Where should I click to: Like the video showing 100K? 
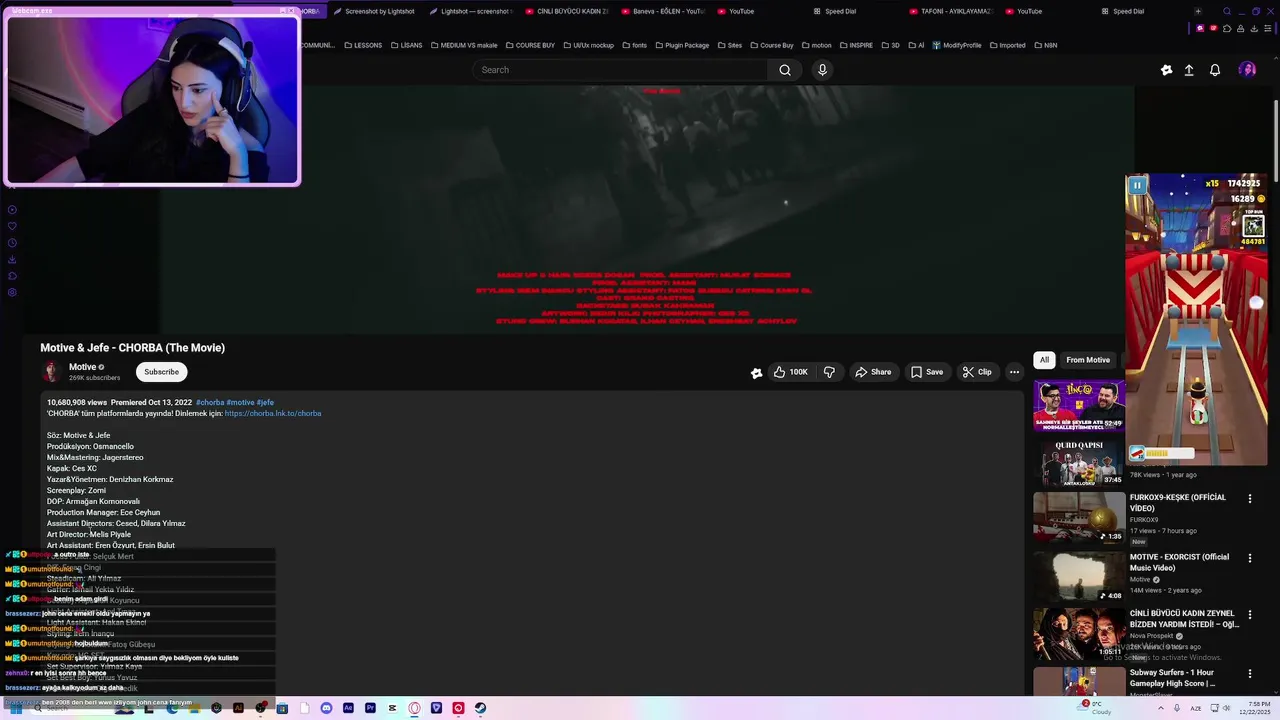[x=791, y=372]
